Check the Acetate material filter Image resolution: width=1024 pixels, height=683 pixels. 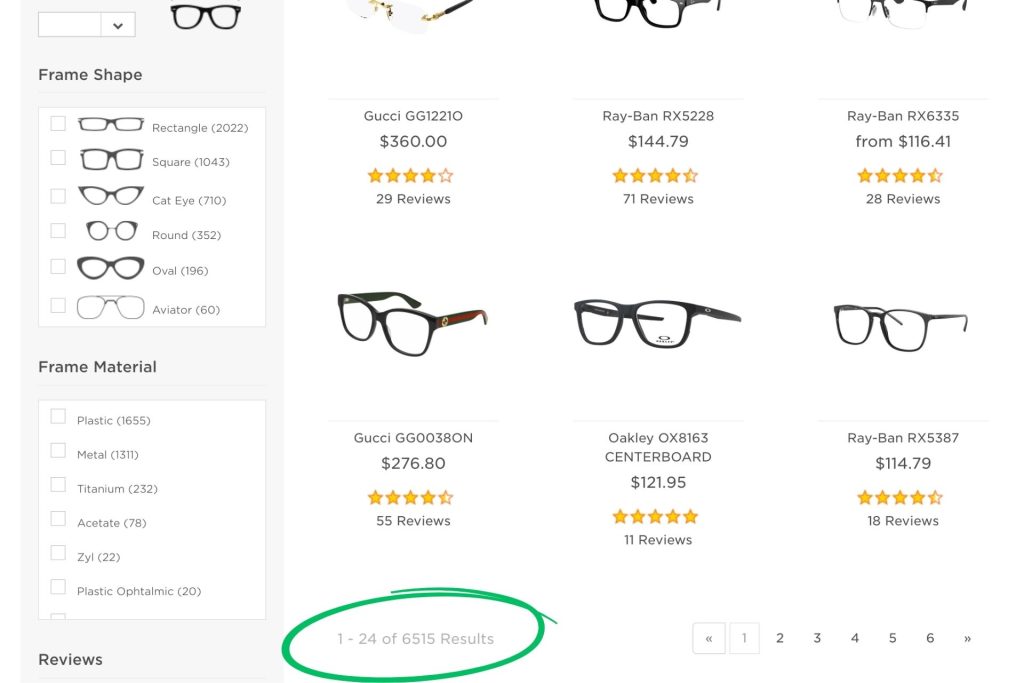point(58,519)
